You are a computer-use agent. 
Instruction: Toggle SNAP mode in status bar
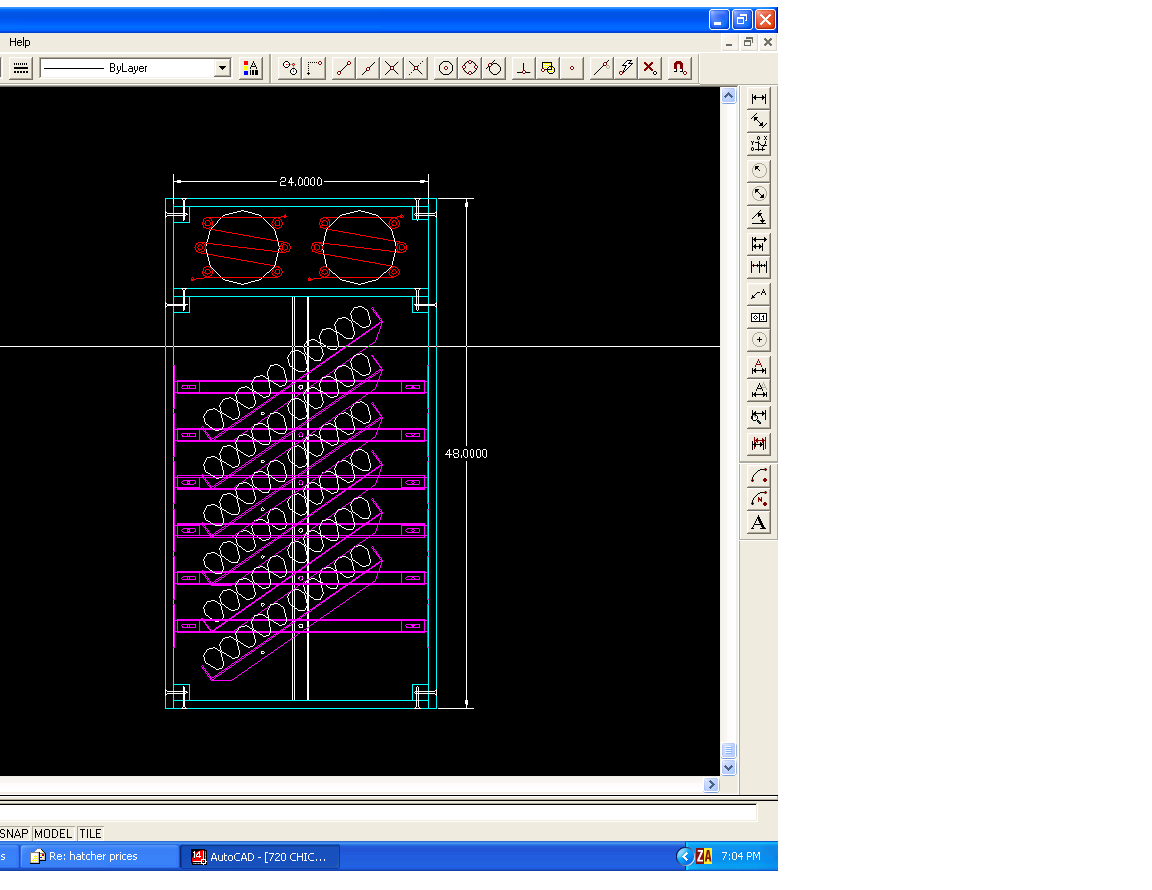click(14, 833)
